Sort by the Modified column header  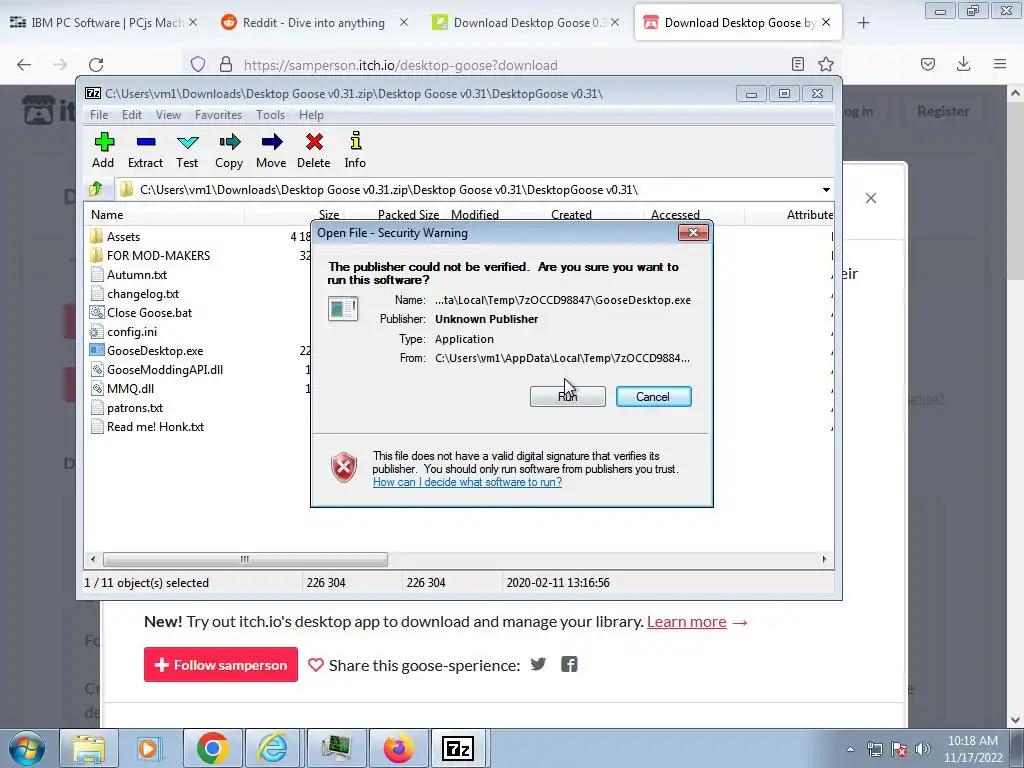coord(475,214)
